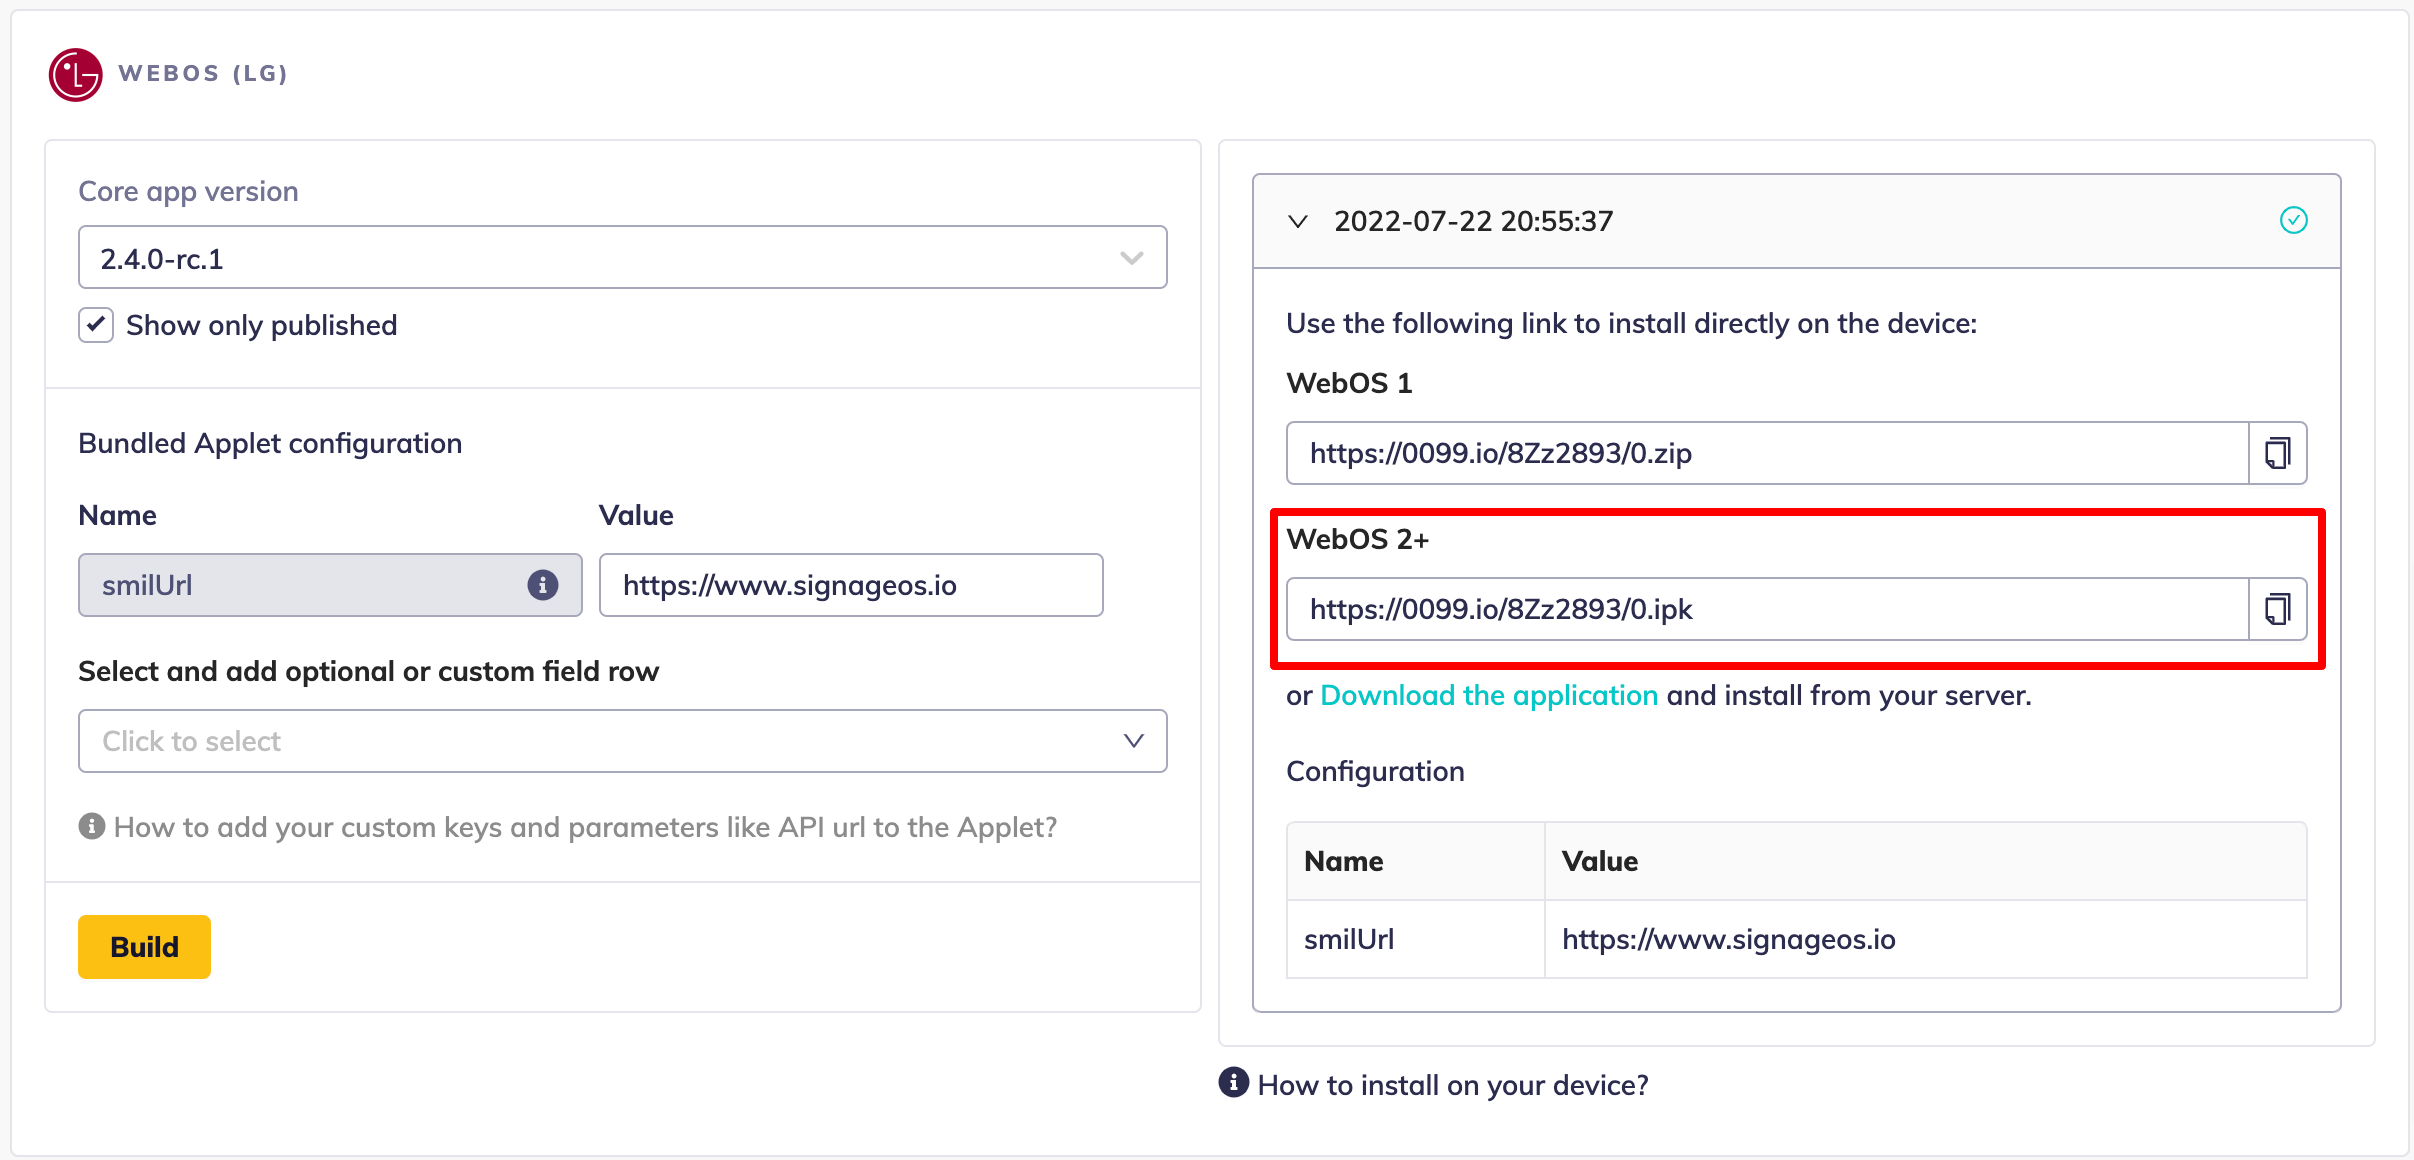
Task: Uncheck Show only published checkbox
Action: pyautogui.click(x=96, y=325)
